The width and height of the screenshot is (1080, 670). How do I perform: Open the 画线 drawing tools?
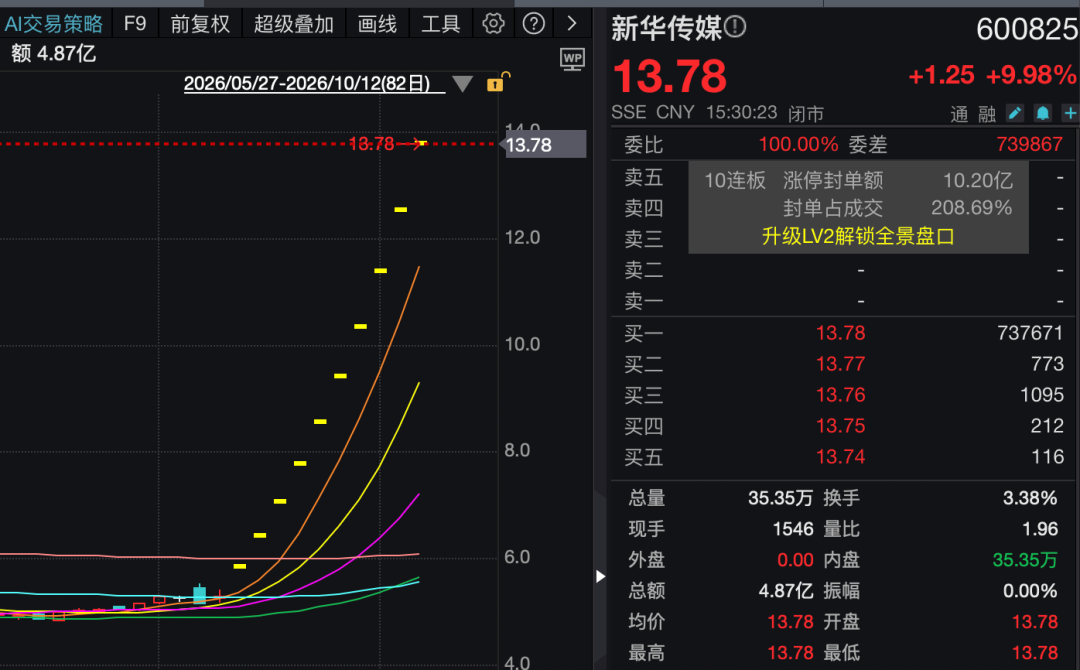pos(377,25)
